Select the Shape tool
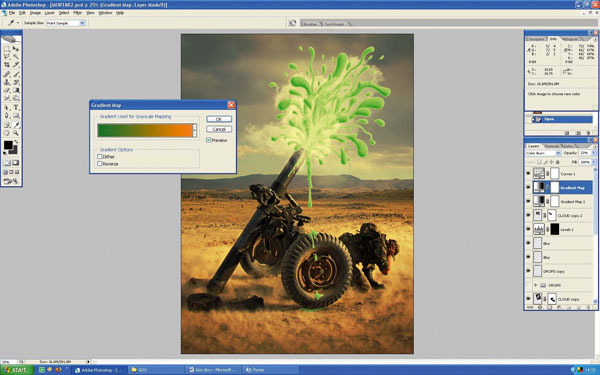 coord(16,116)
